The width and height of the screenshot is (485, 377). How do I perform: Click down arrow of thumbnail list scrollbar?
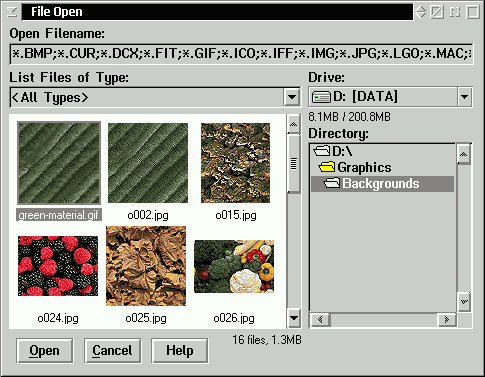pyautogui.click(x=294, y=318)
